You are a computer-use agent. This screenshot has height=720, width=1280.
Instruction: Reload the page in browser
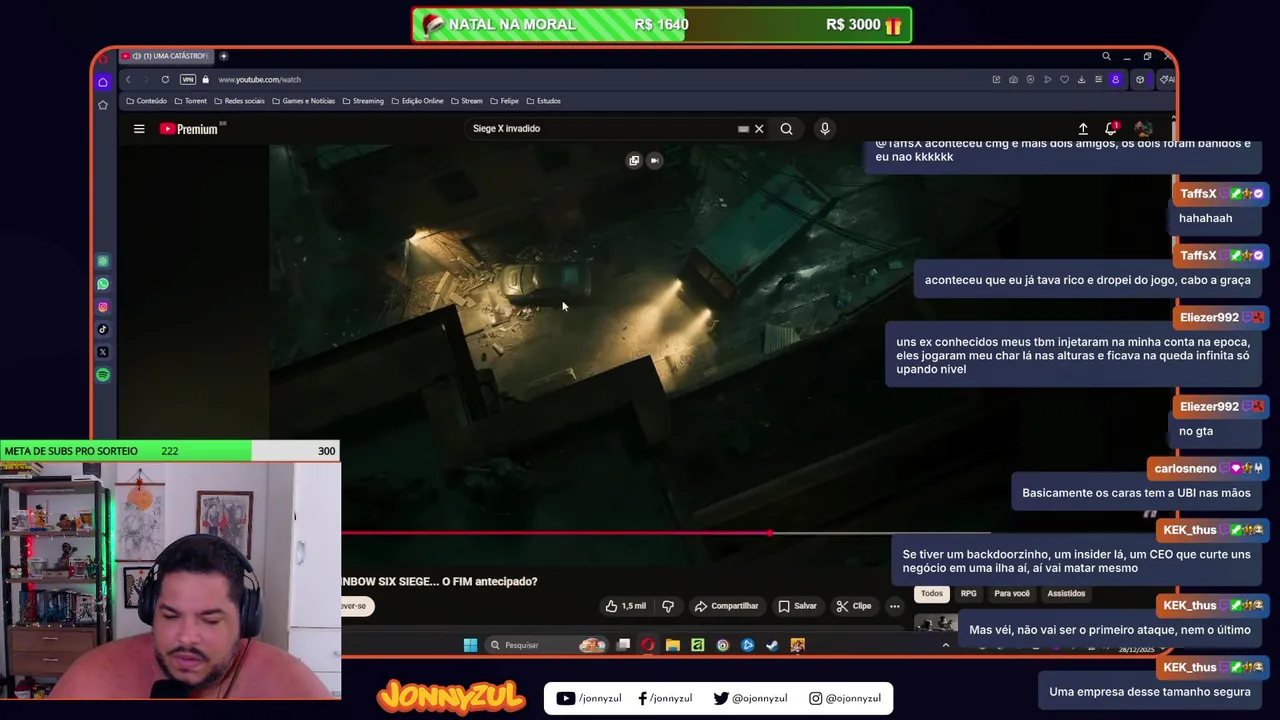coord(165,79)
